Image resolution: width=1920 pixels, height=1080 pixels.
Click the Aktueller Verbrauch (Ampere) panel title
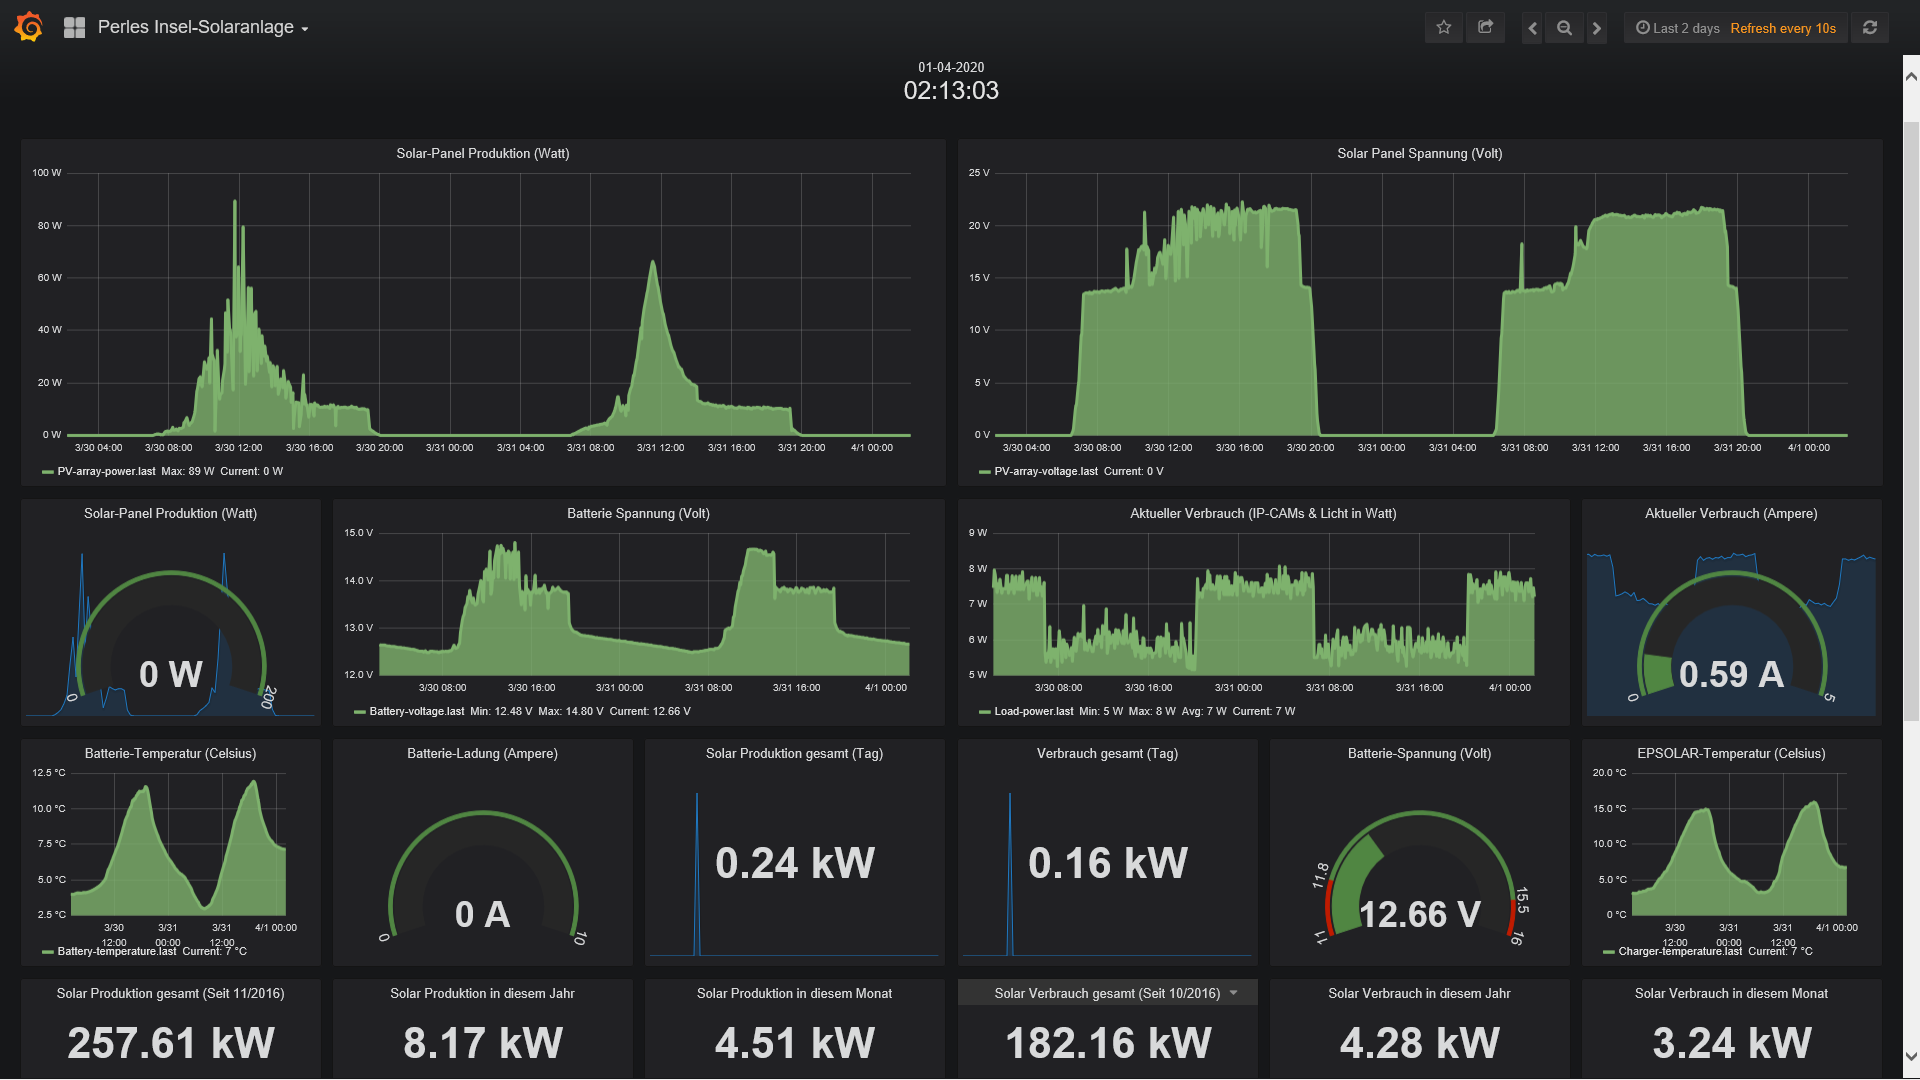click(x=1730, y=513)
